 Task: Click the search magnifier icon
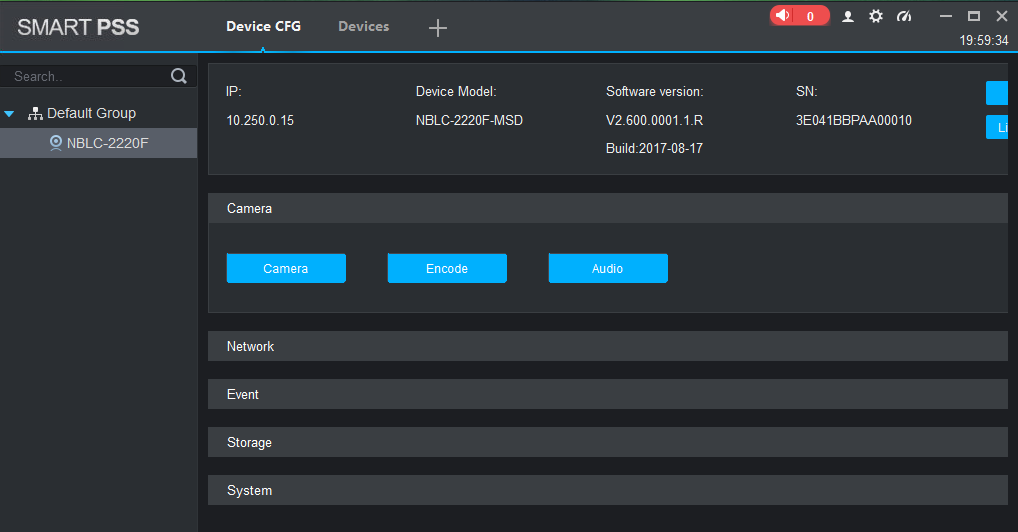(x=179, y=76)
